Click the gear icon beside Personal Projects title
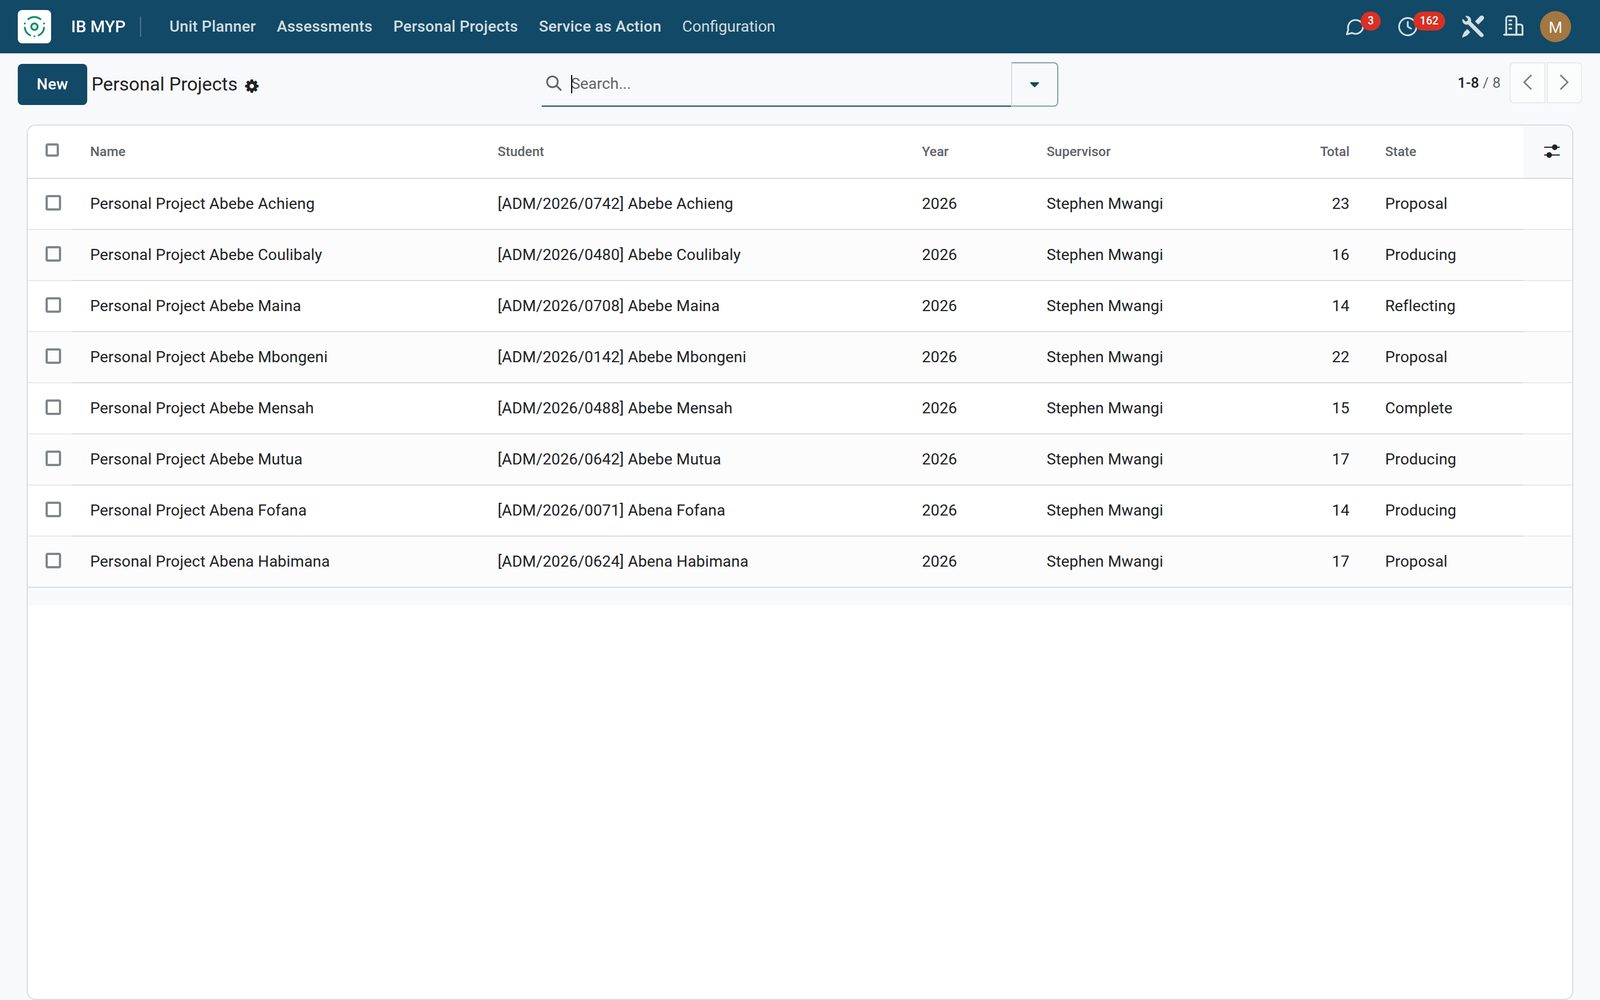 (252, 86)
